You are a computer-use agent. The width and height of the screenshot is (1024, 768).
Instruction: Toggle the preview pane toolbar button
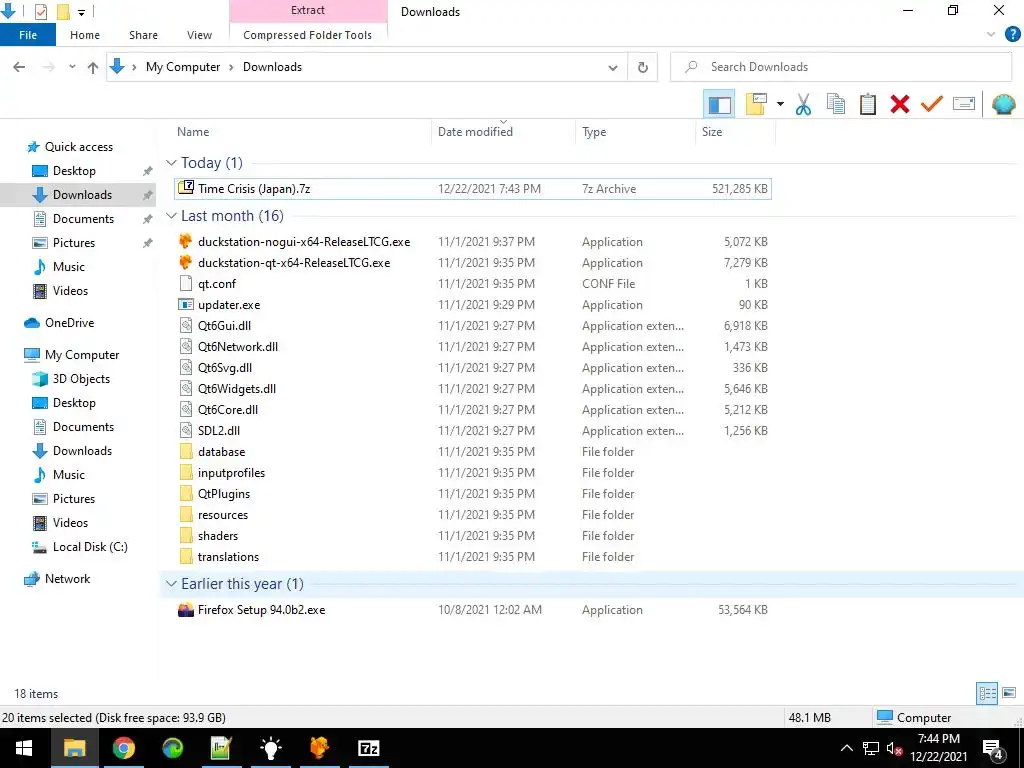coord(719,104)
